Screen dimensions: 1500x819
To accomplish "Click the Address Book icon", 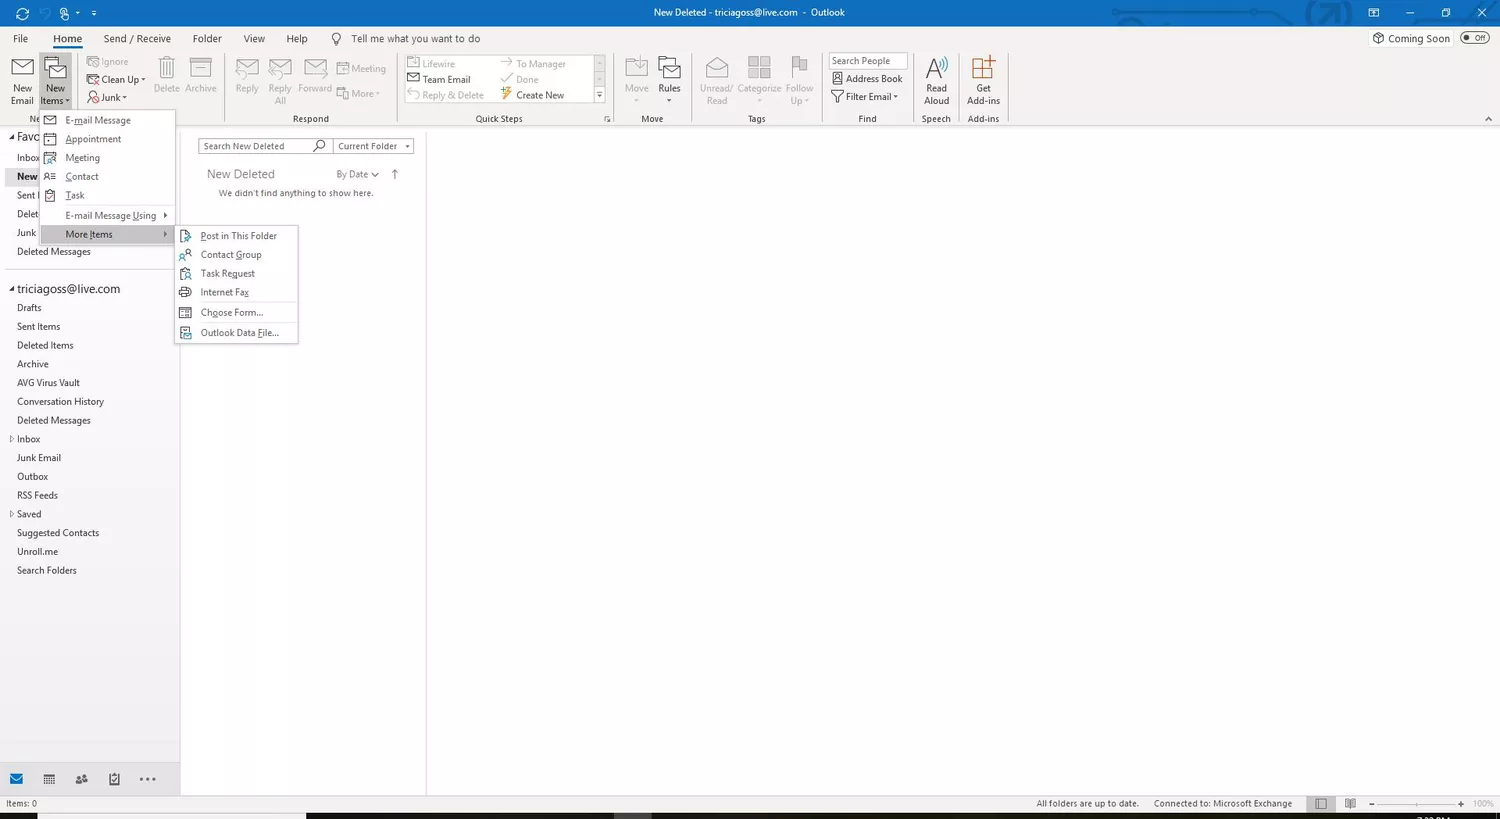I will tap(838, 79).
